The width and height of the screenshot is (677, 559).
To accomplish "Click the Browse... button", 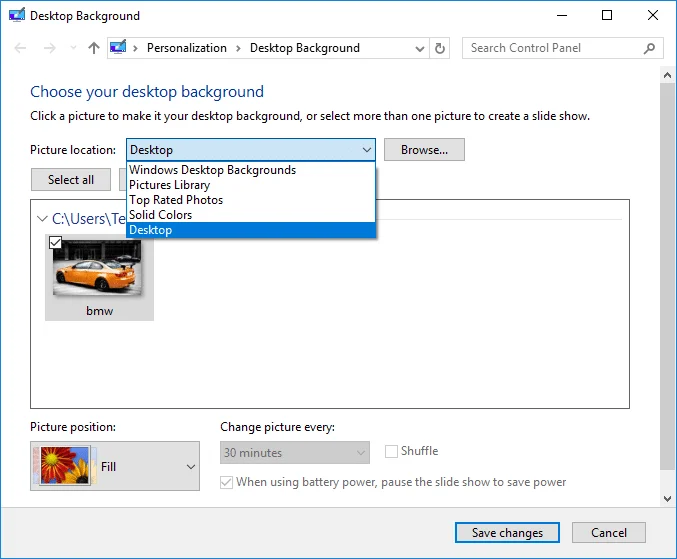I will coord(424,150).
